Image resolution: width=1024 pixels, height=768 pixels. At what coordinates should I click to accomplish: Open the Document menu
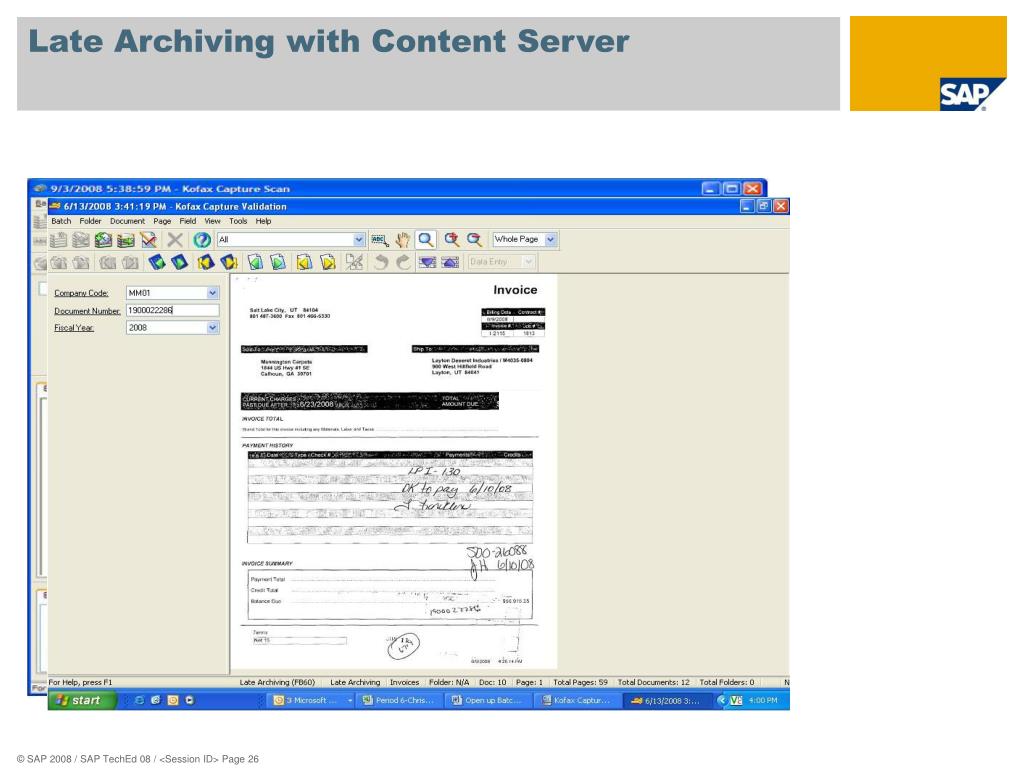pyautogui.click(x=127, y=221)
